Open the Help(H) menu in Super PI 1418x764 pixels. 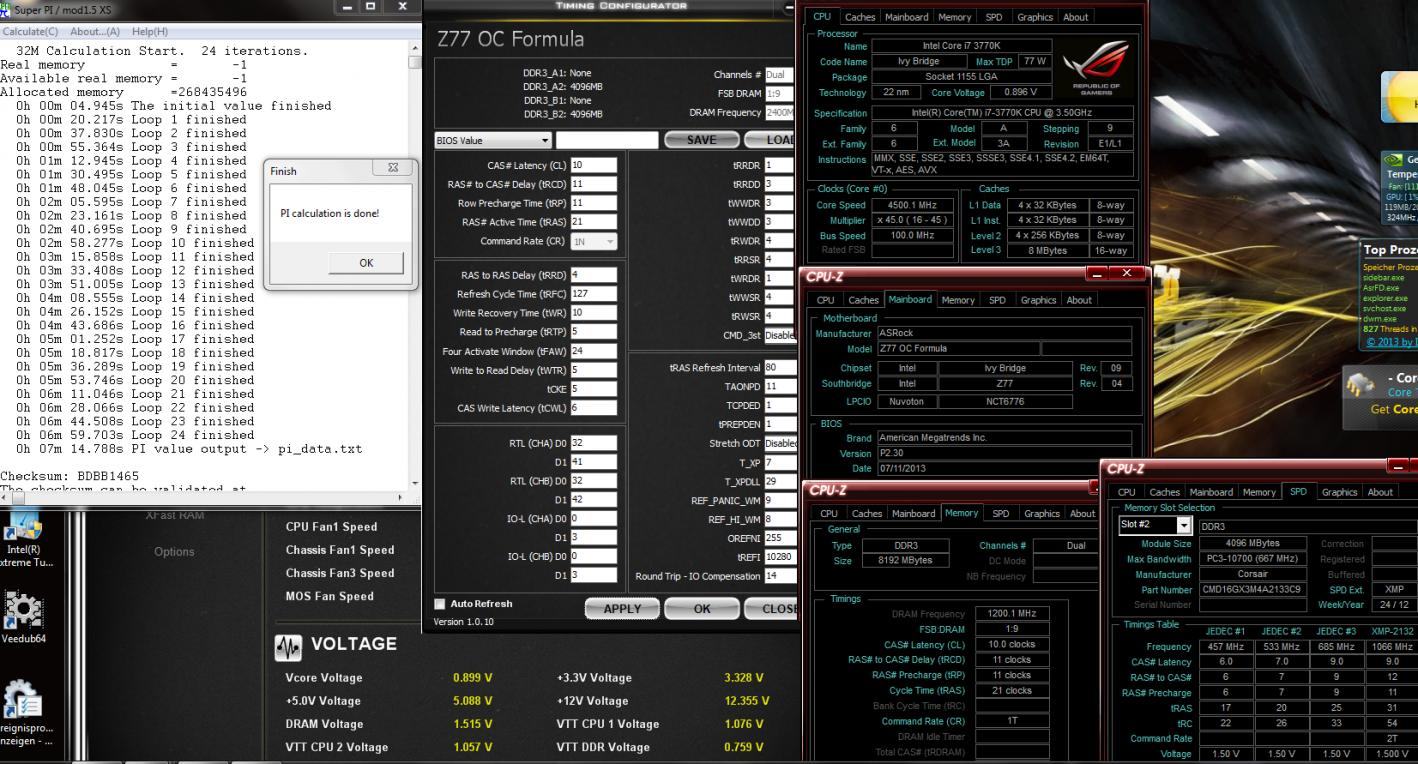150,31
